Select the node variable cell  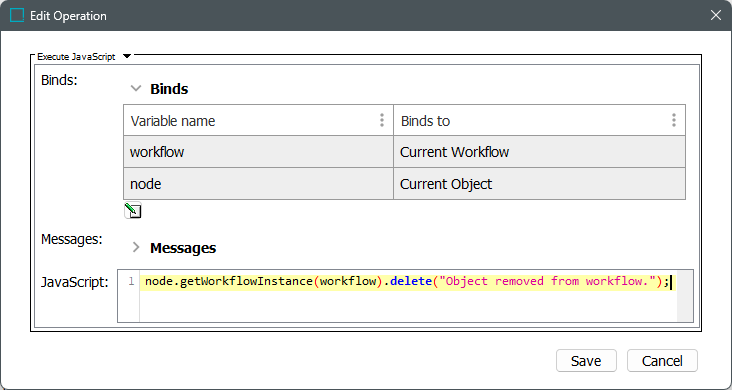click(259, 184)
